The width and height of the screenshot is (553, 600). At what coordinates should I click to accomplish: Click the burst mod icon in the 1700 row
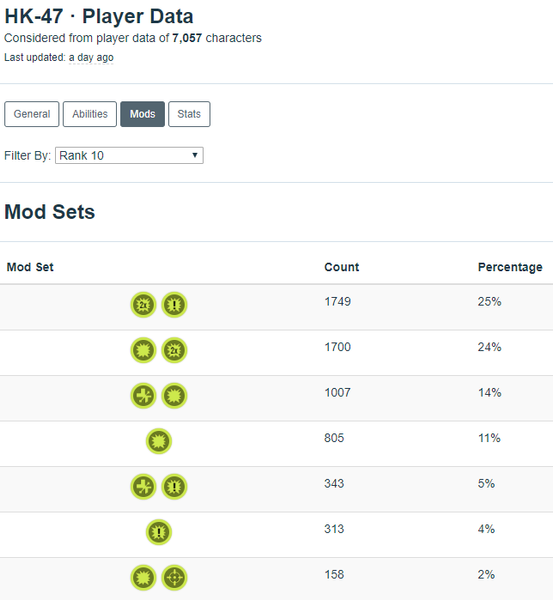144,350
